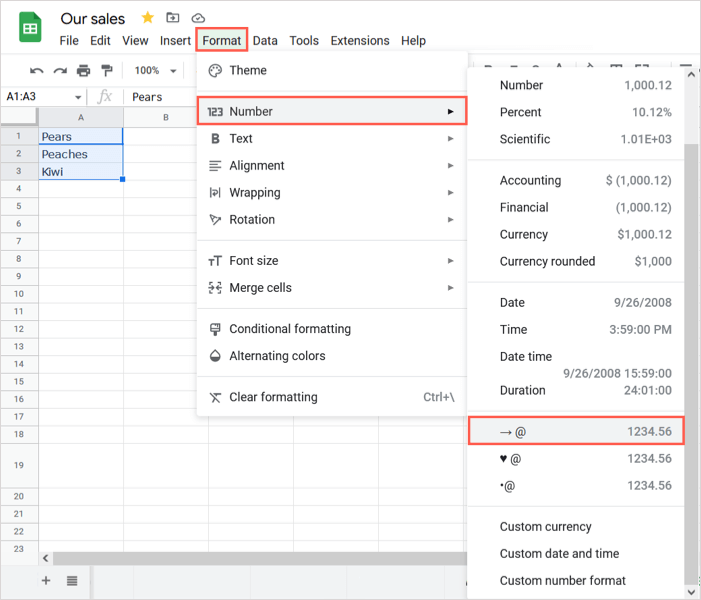This screenshot has height=600, width=701.
Task: Click the redo icon in toolbar
Action: click(x=60, y=71)
